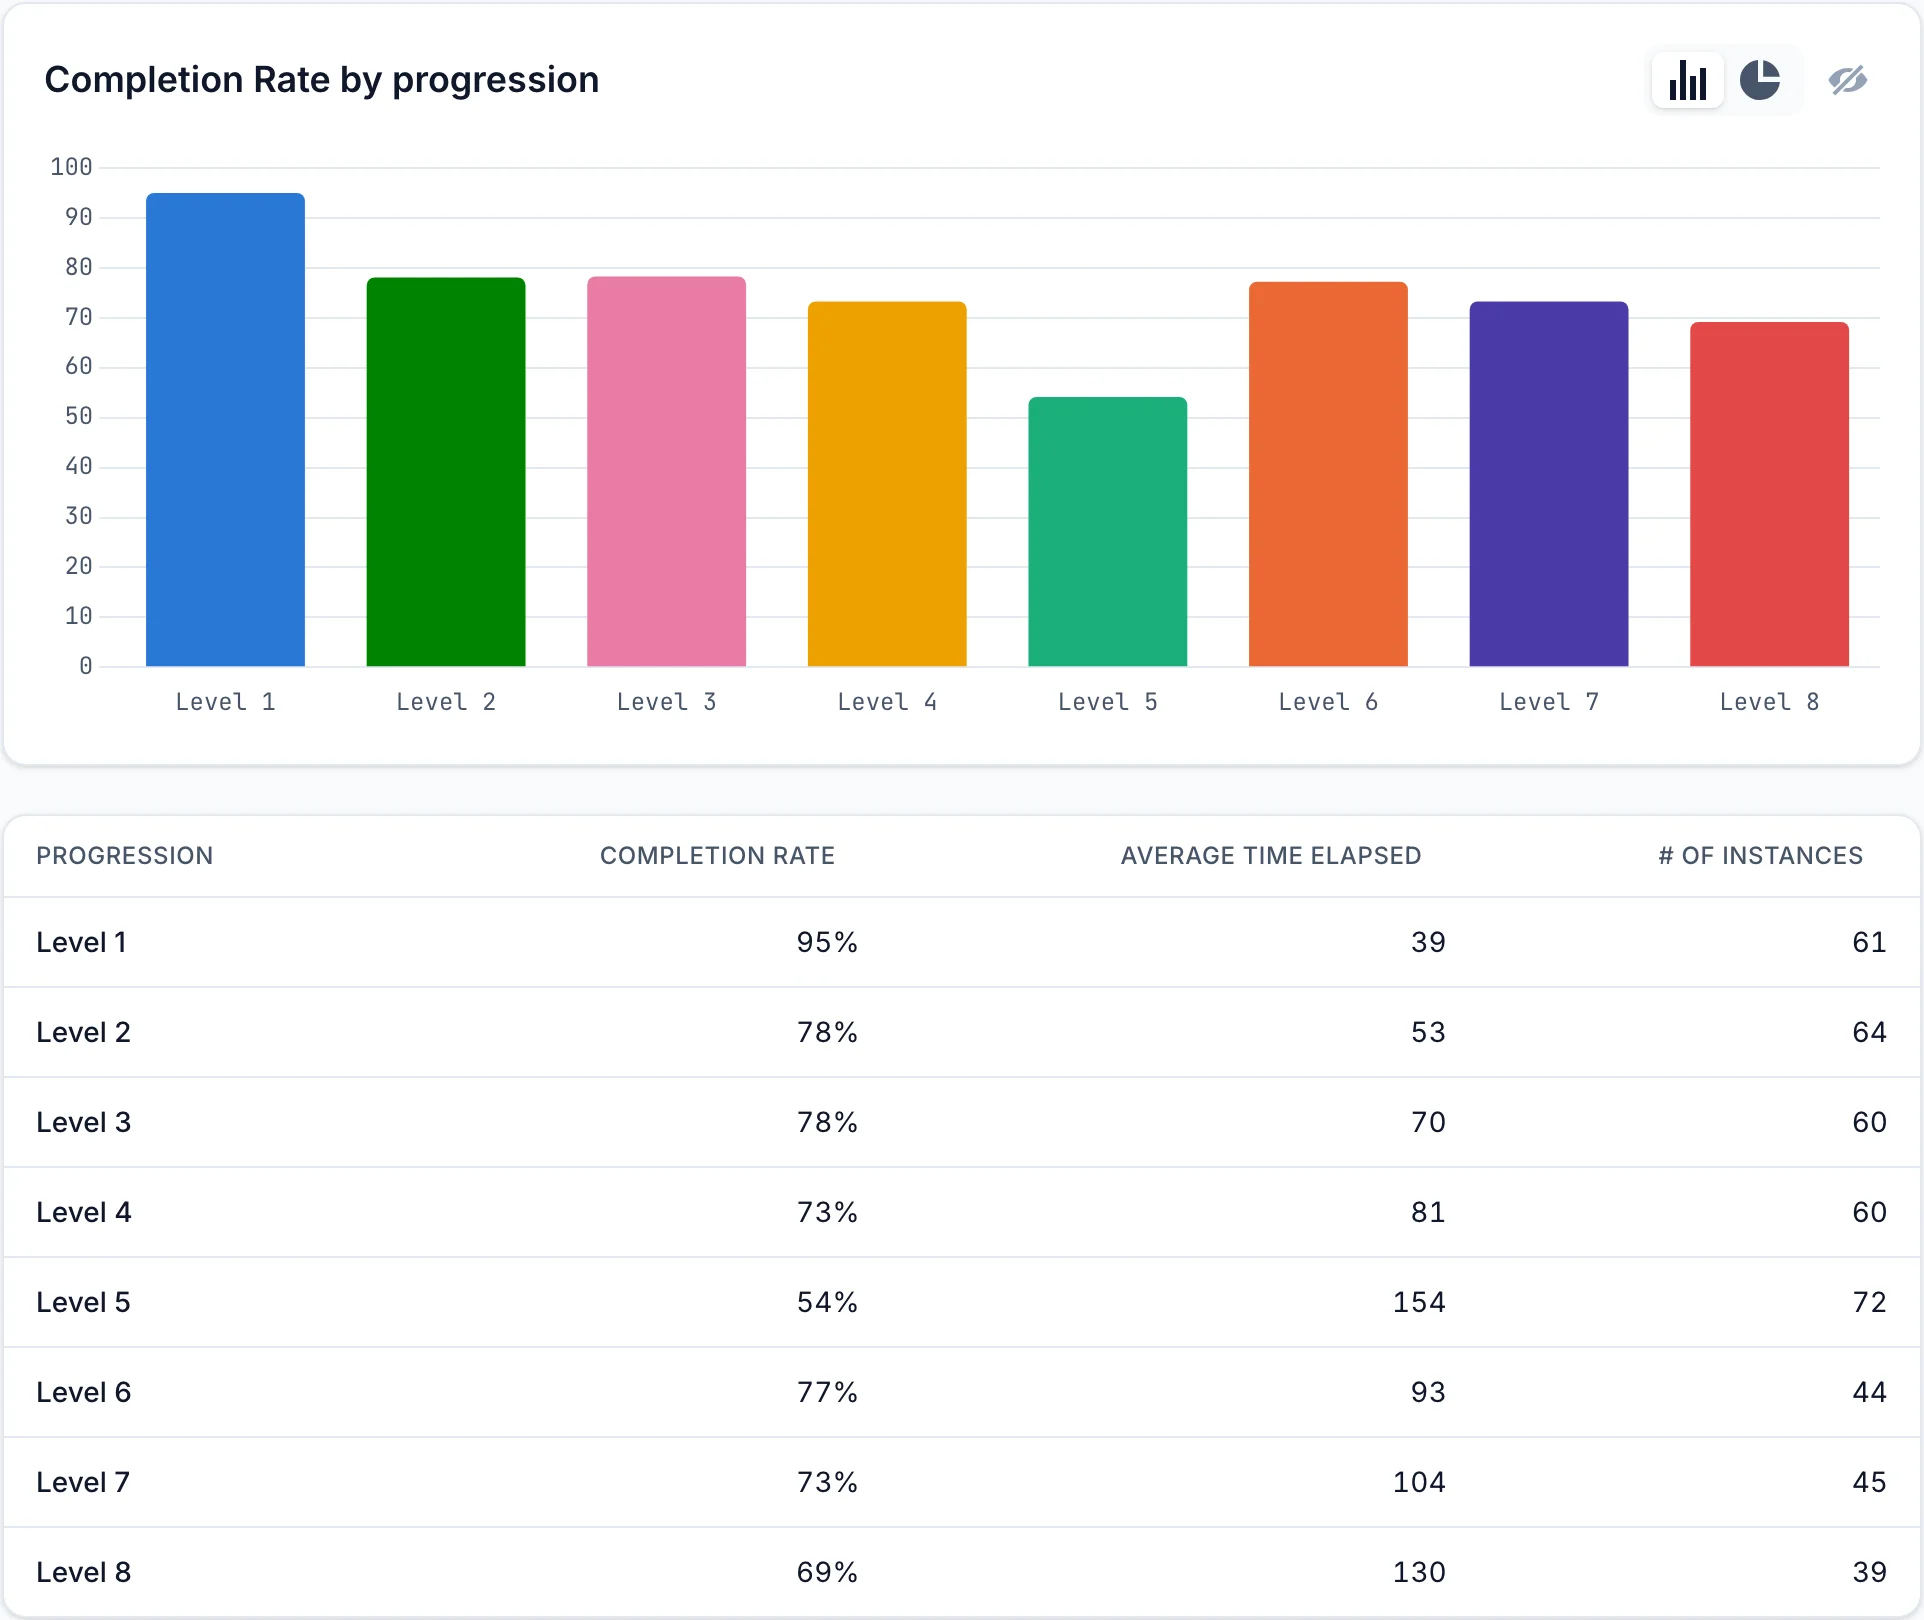Switch to pie chart view

(x=1760, y=80)
